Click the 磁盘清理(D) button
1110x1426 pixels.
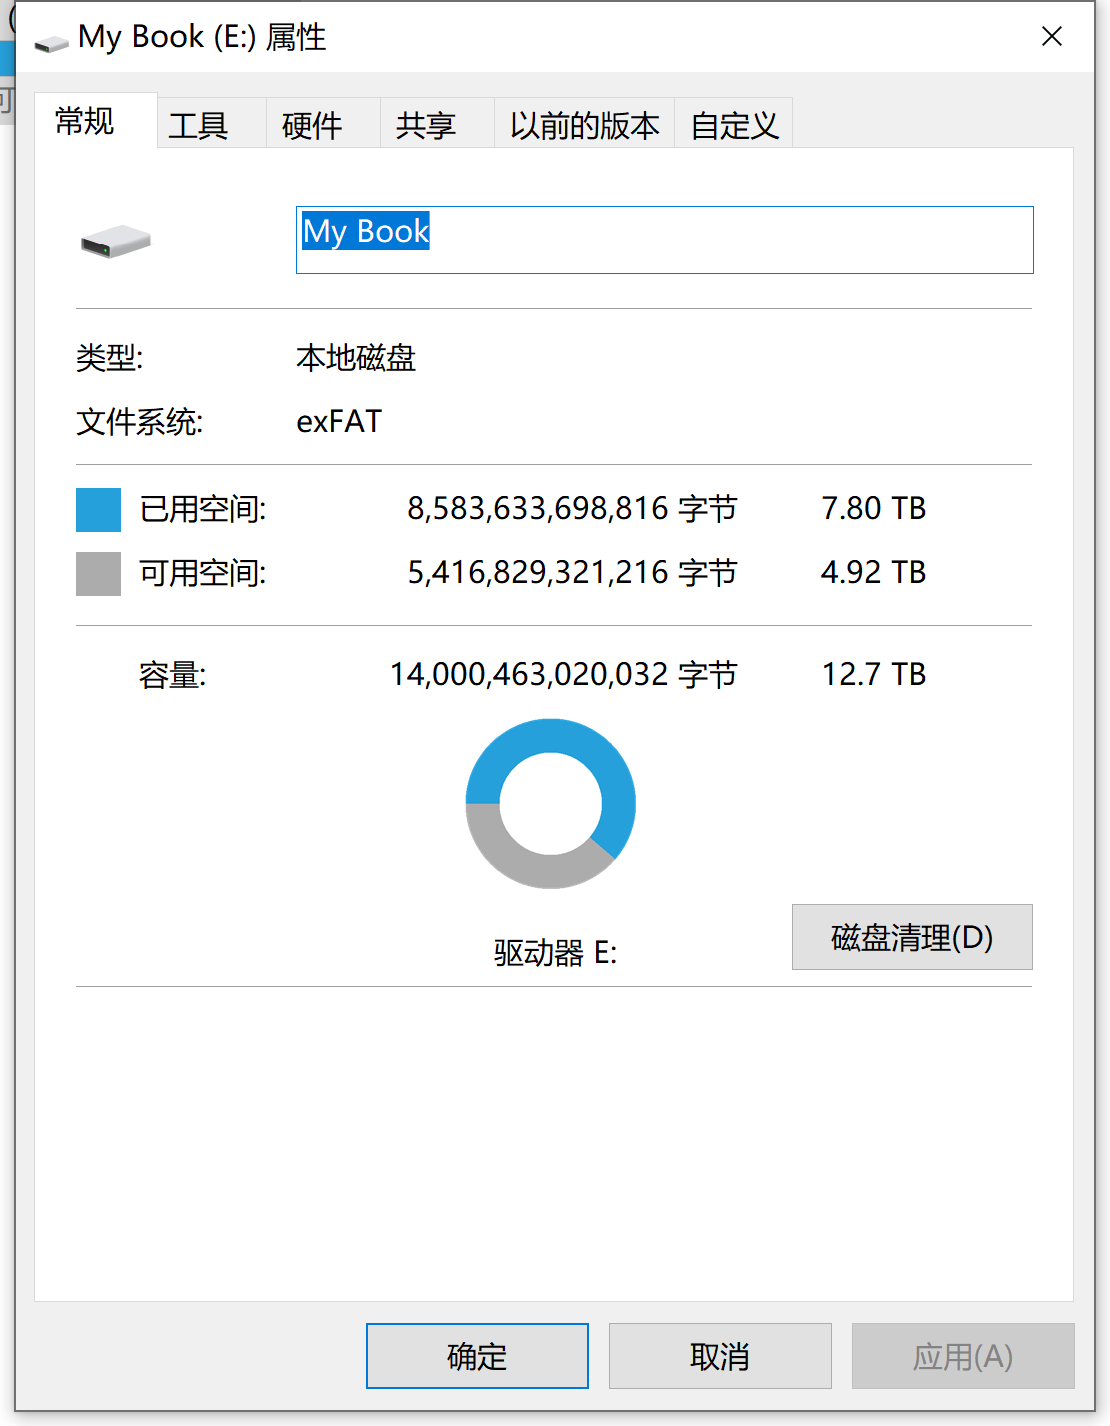[x=911, y=937]
